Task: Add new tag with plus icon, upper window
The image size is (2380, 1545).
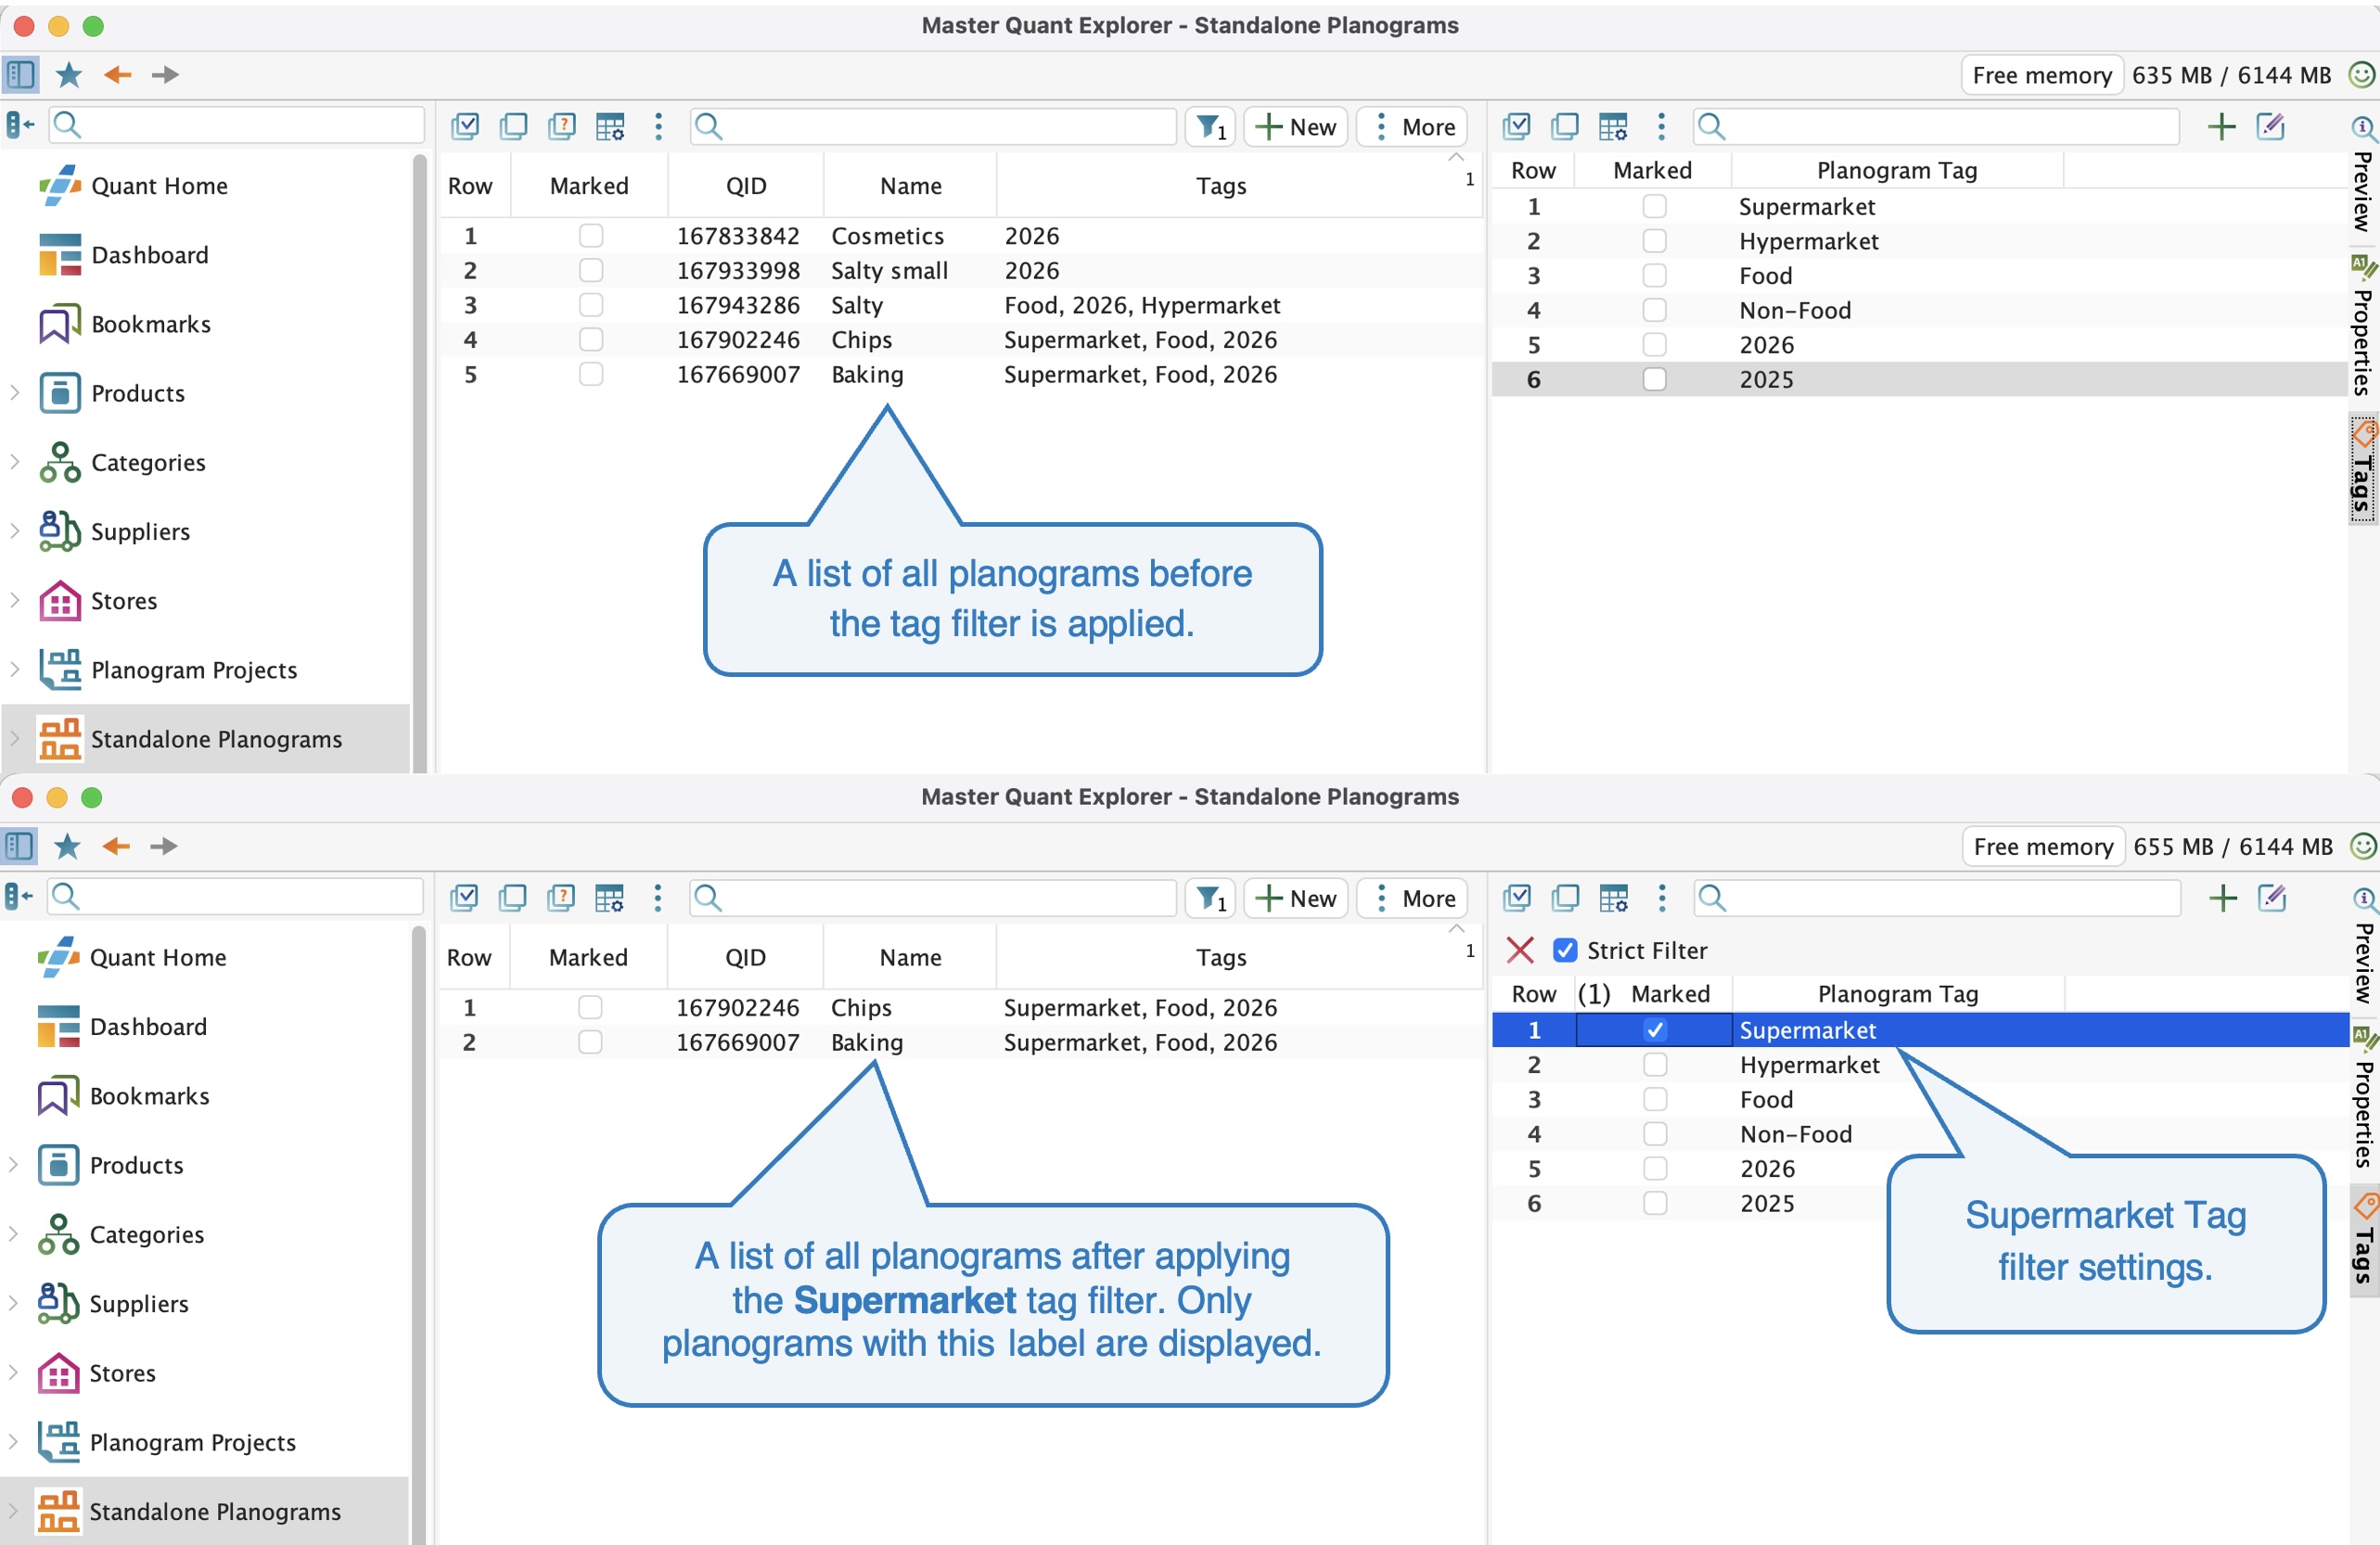Action: [x=2222, y=126]
